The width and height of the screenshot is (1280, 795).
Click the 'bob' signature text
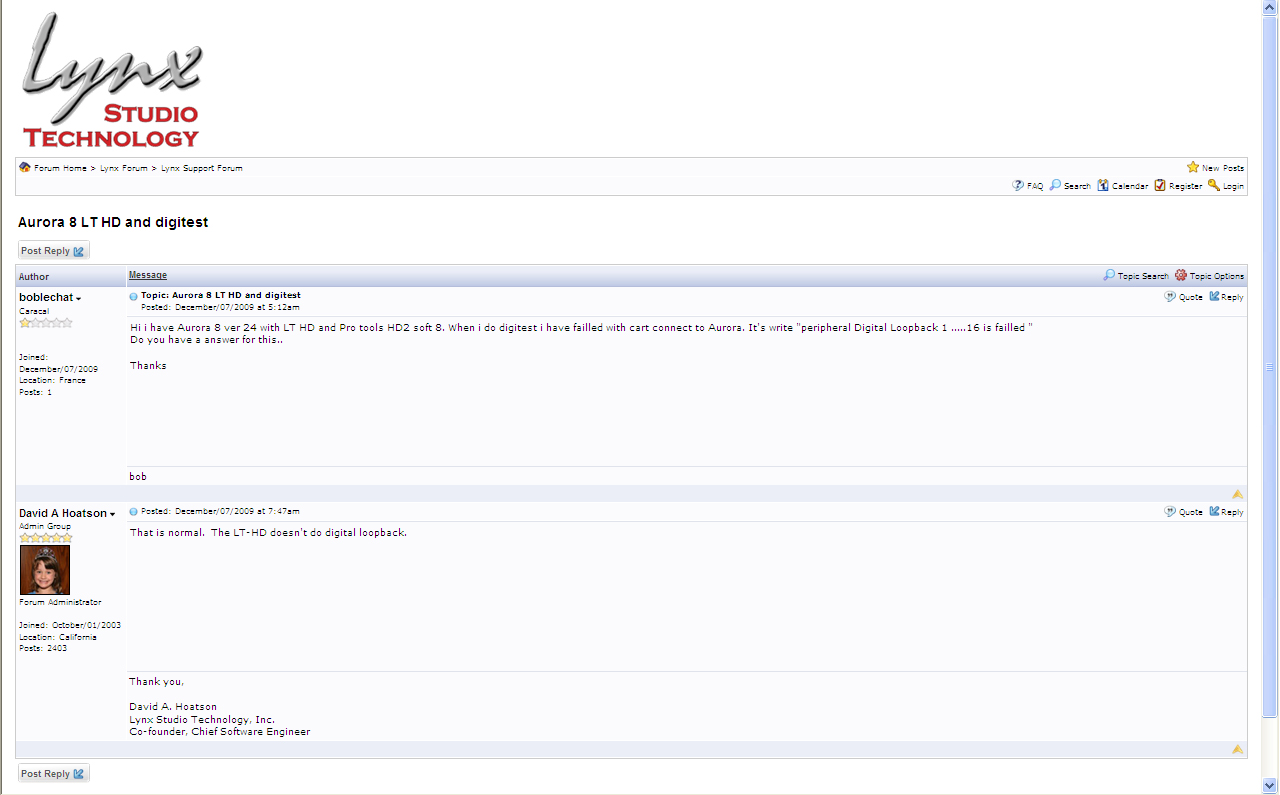pos(138,477)
